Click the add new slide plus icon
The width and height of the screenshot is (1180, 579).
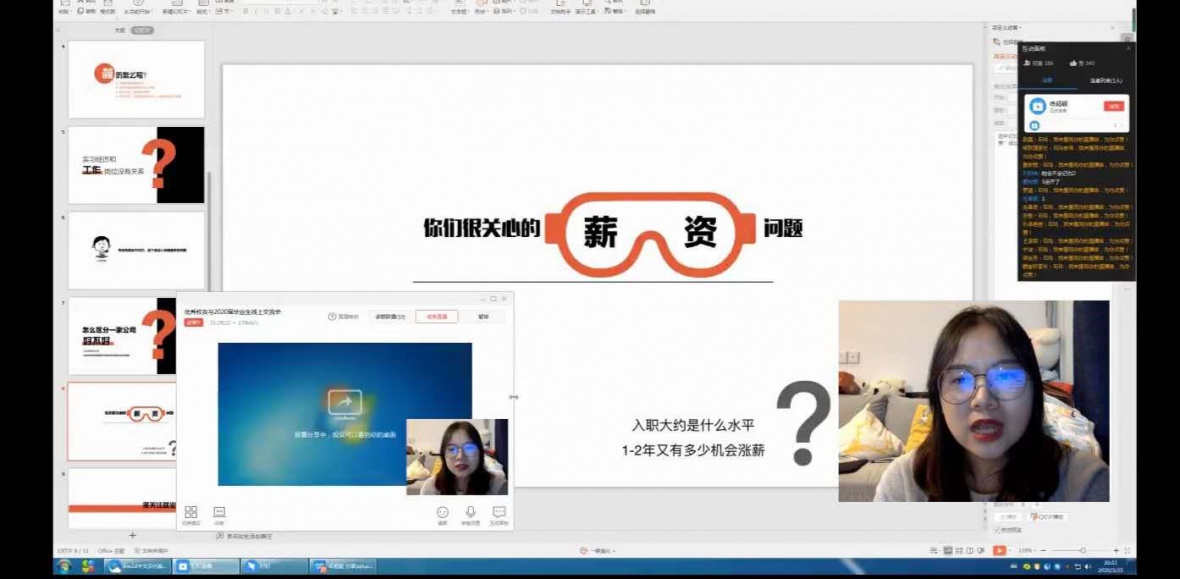tap(132, 536)
